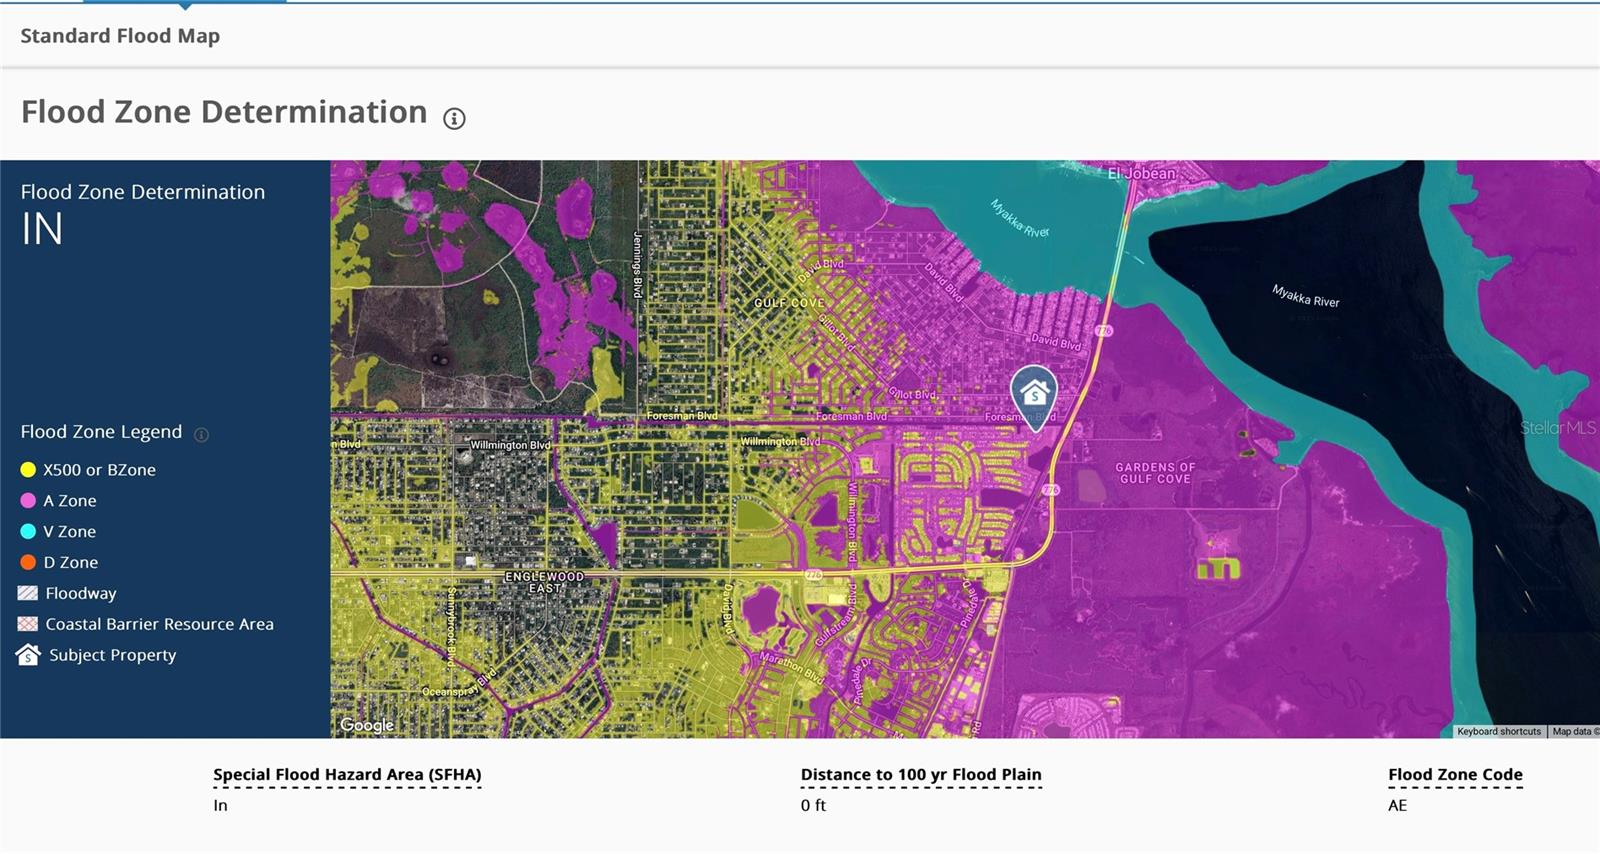Click the orange D Zone legend swatch
1600x854 pixels.
[28, 563]
